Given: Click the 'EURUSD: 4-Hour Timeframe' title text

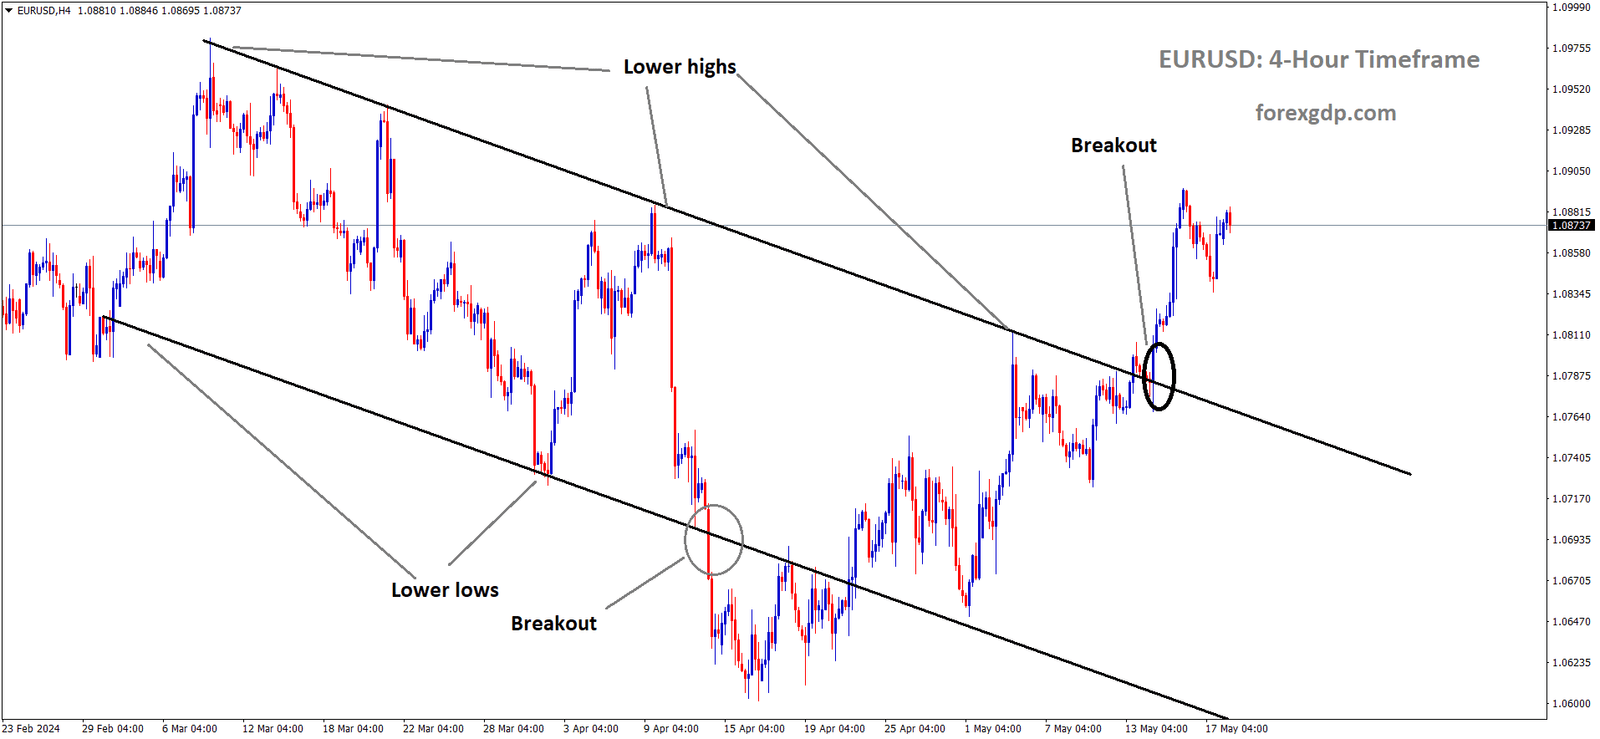Looking at the screenshot, I should point(1319,60).
